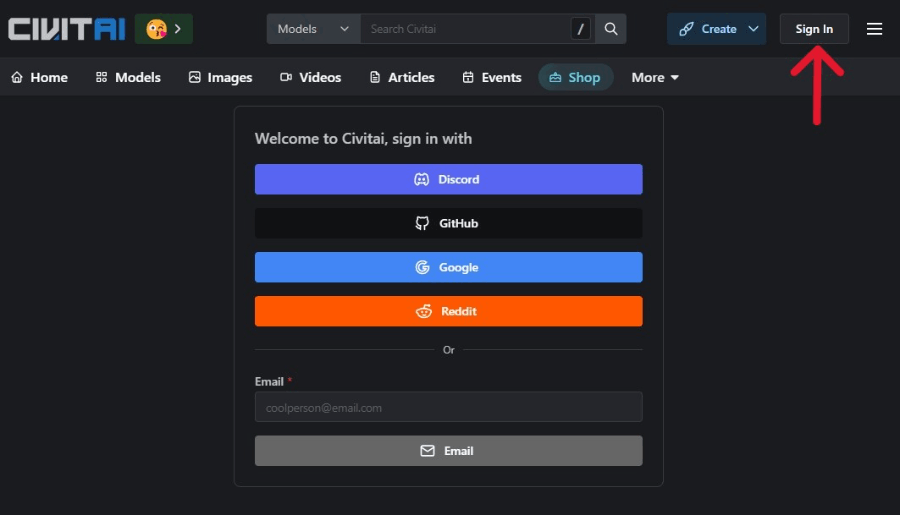Sign in with Reddit

(448, 311)
